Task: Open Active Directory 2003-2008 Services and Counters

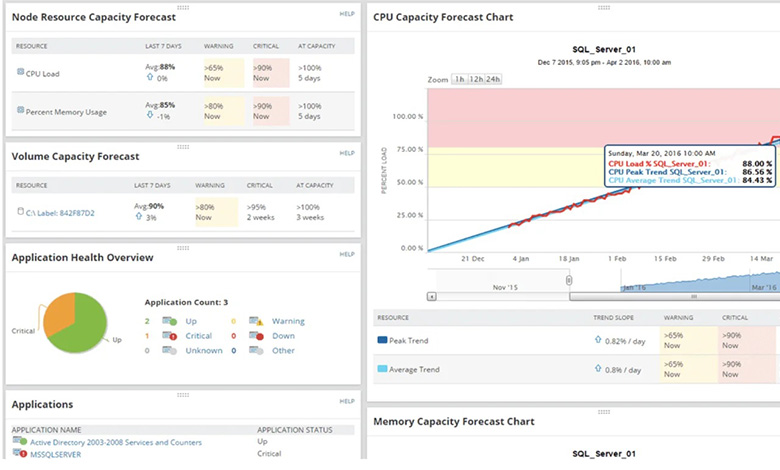Action: click(116, 442)
